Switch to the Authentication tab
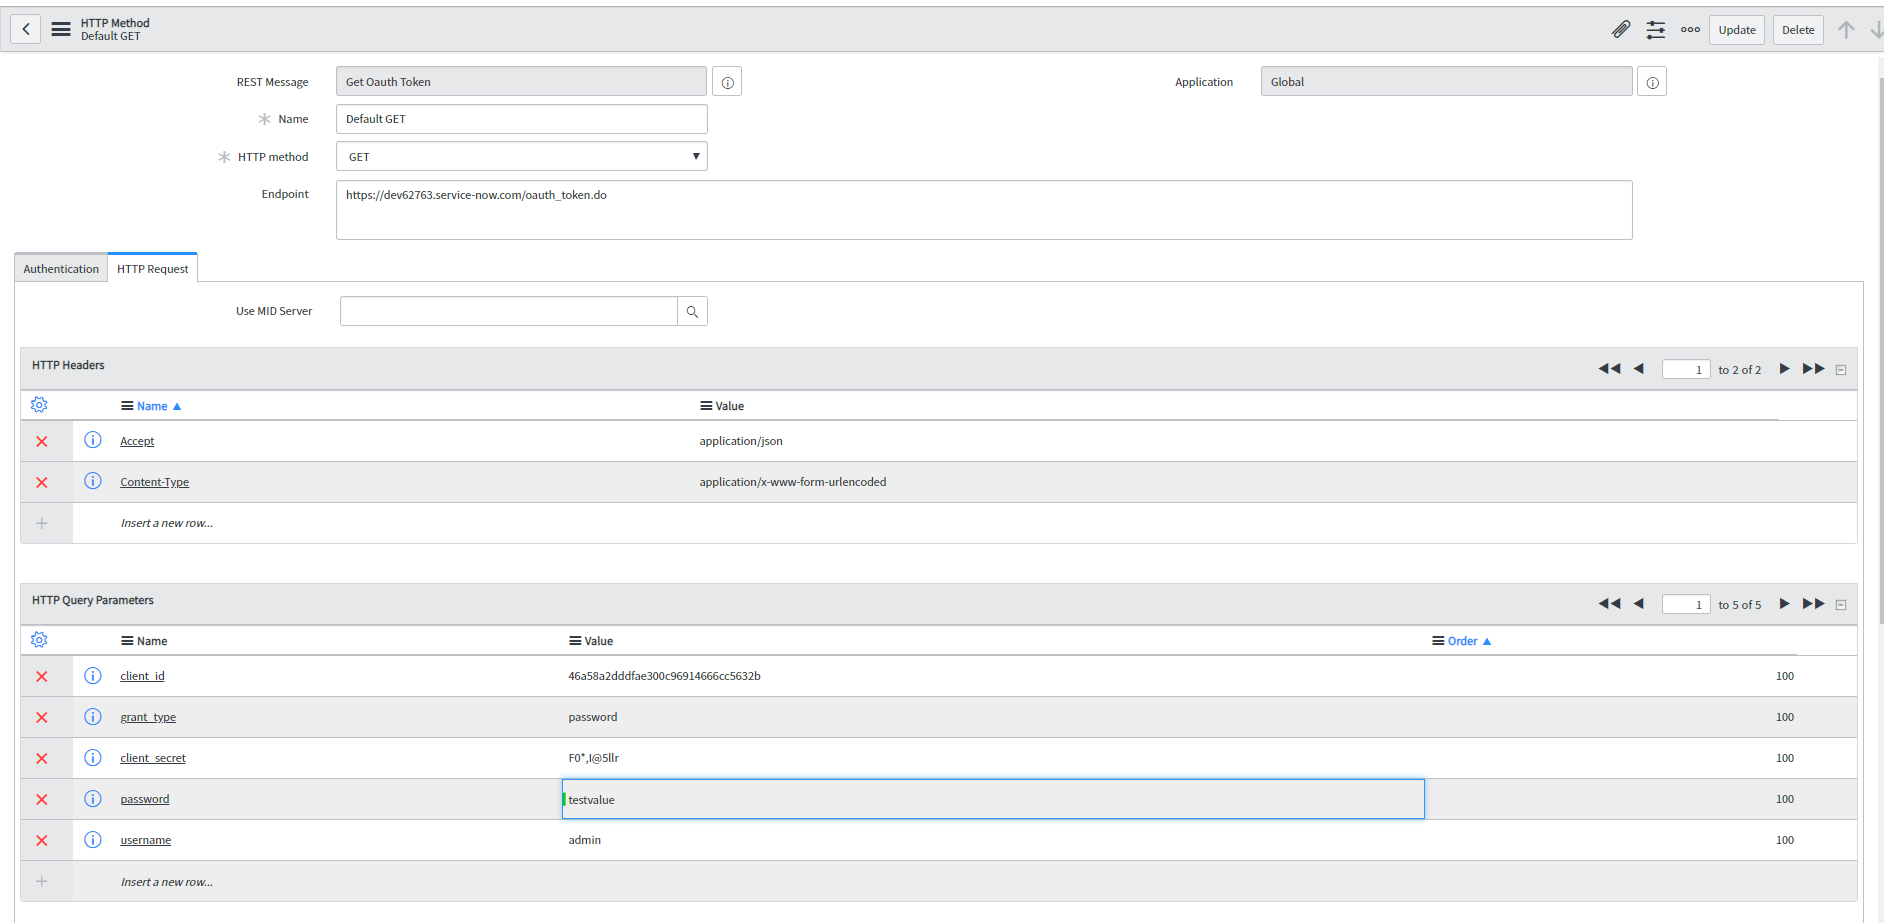The image size is (1884, 923). 60,268
